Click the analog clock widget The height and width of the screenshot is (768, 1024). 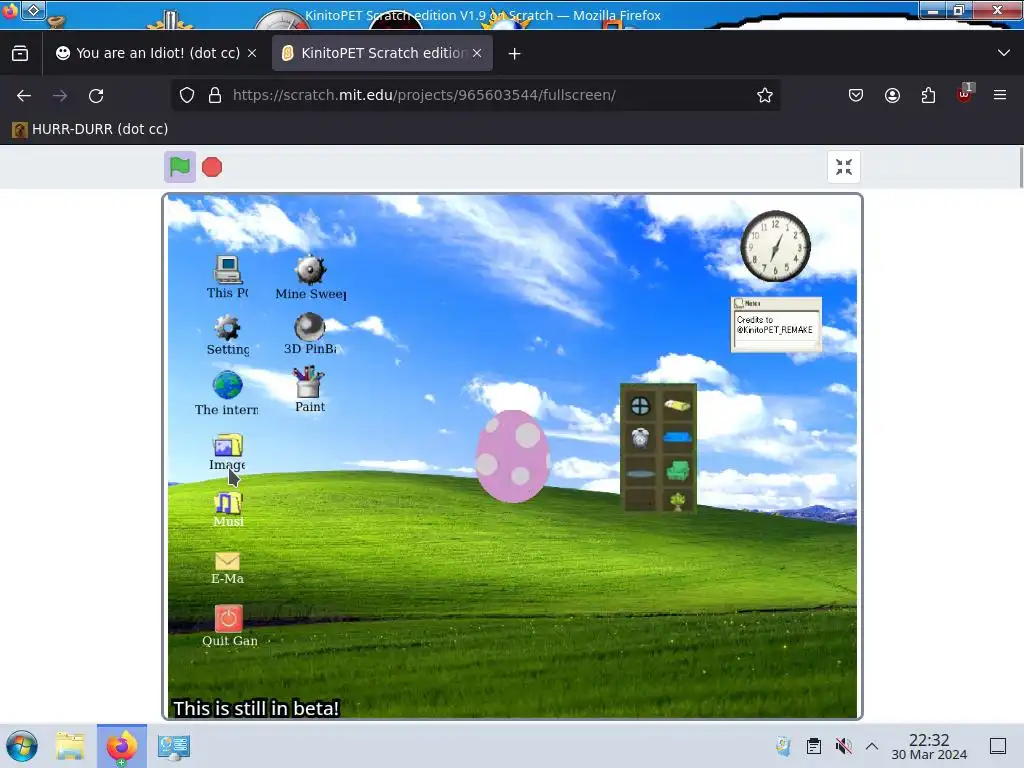(x=775, y=246)
